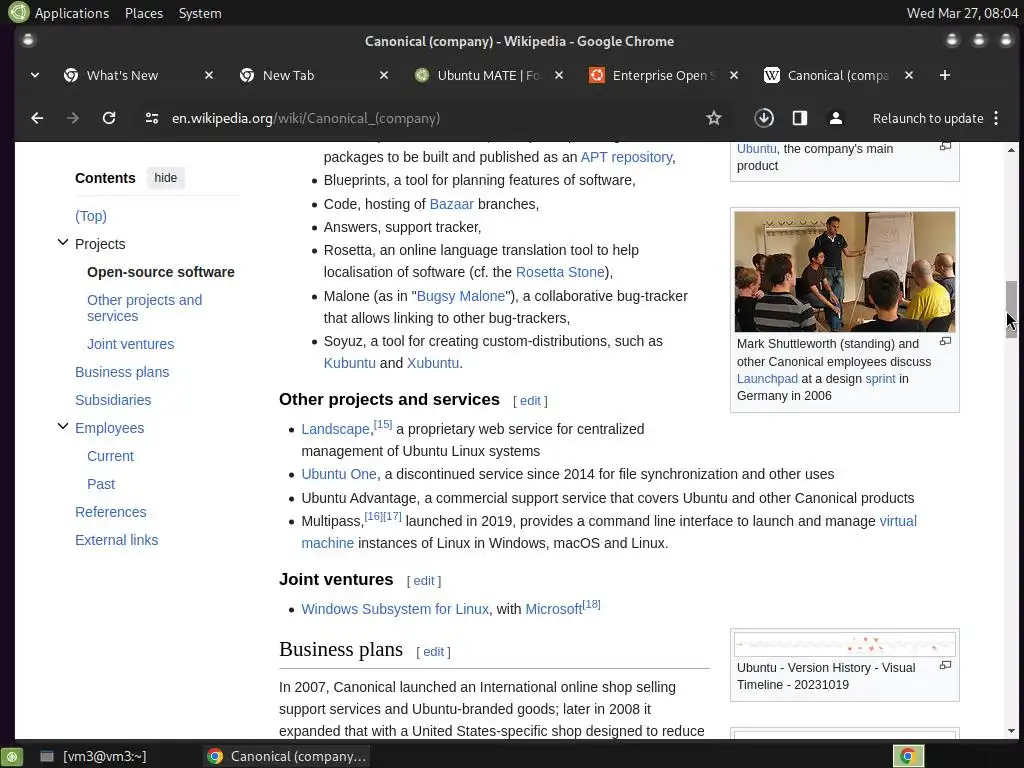Reload the Wikipedia page
1024x768 pixels.
pos(109,118)
